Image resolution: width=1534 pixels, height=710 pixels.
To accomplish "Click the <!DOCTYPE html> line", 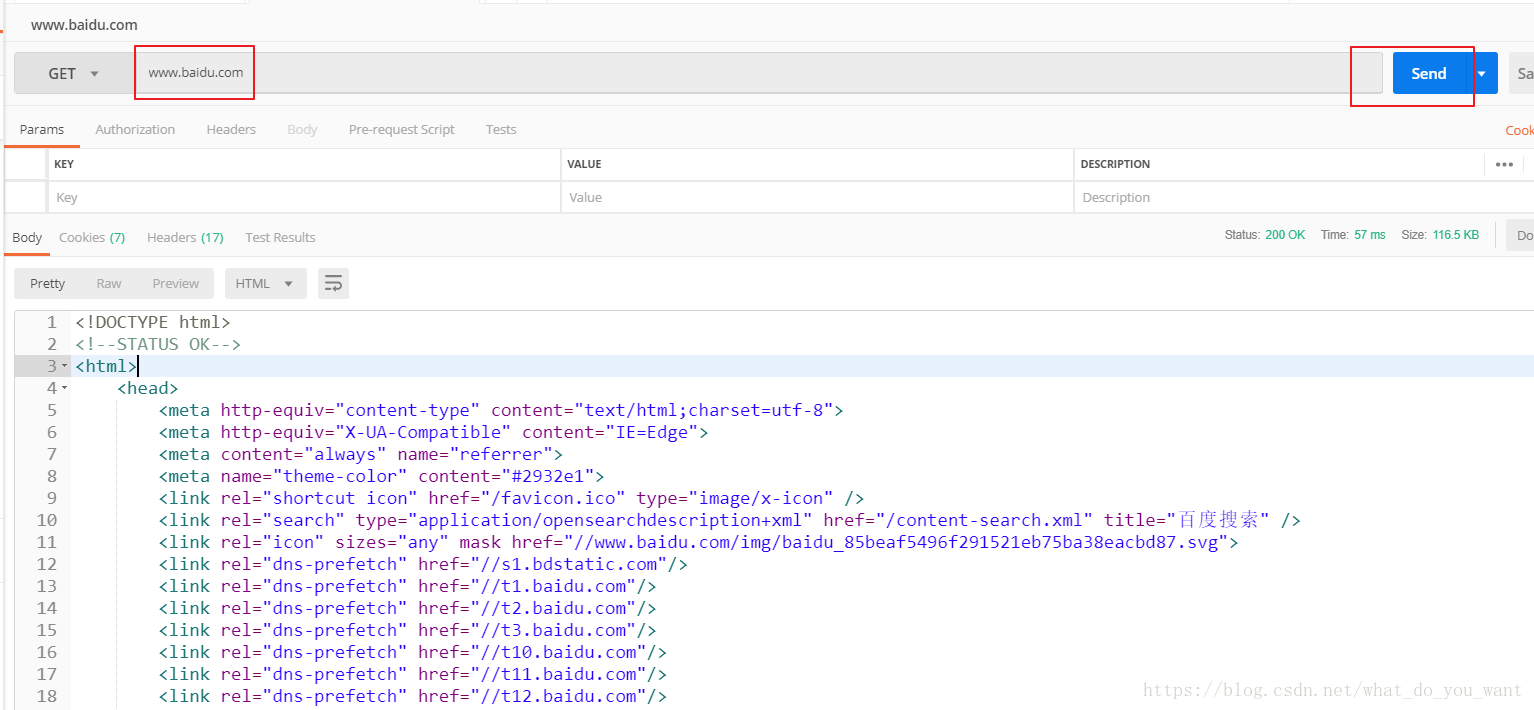I will 153,322.
